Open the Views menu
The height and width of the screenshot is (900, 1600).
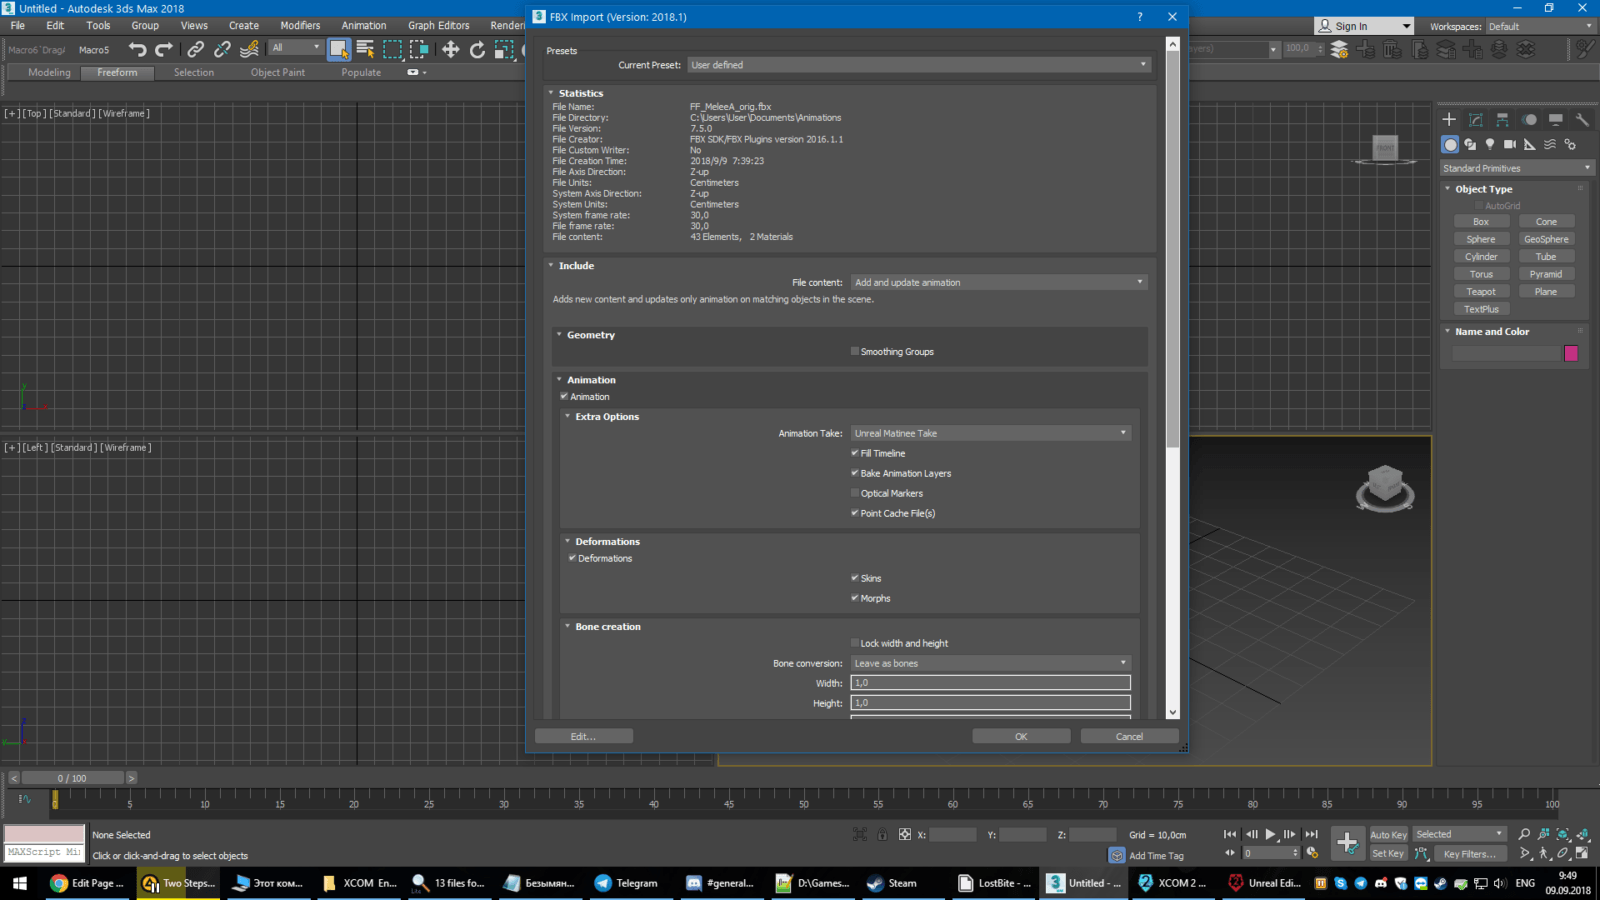tap(194, 26)
